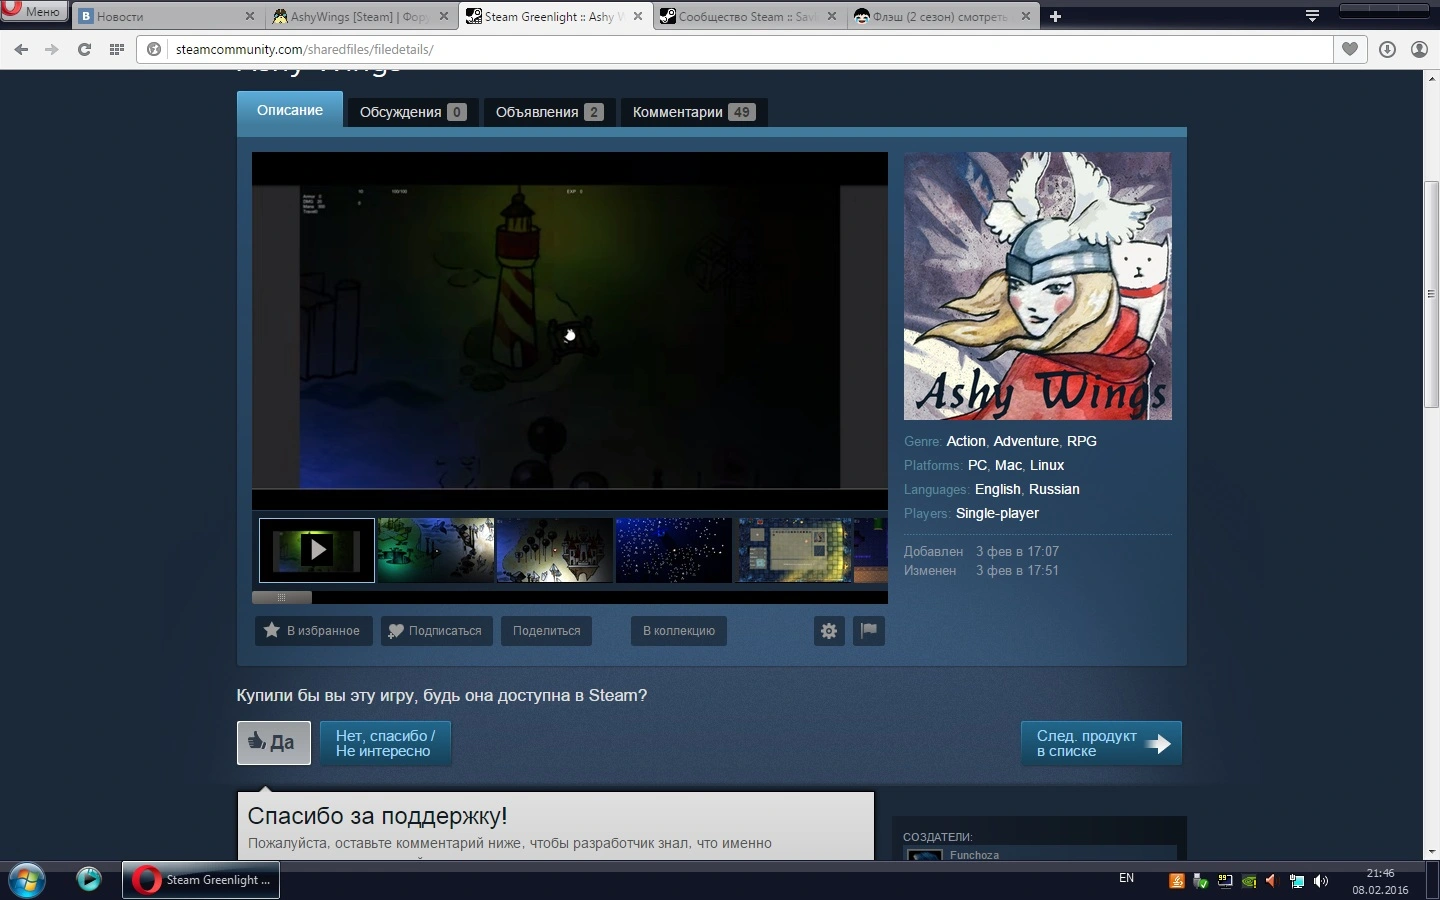1440x900 pixels.
Task: Click the Steam Greenlight Opera taskbar button
Action: 201,880
